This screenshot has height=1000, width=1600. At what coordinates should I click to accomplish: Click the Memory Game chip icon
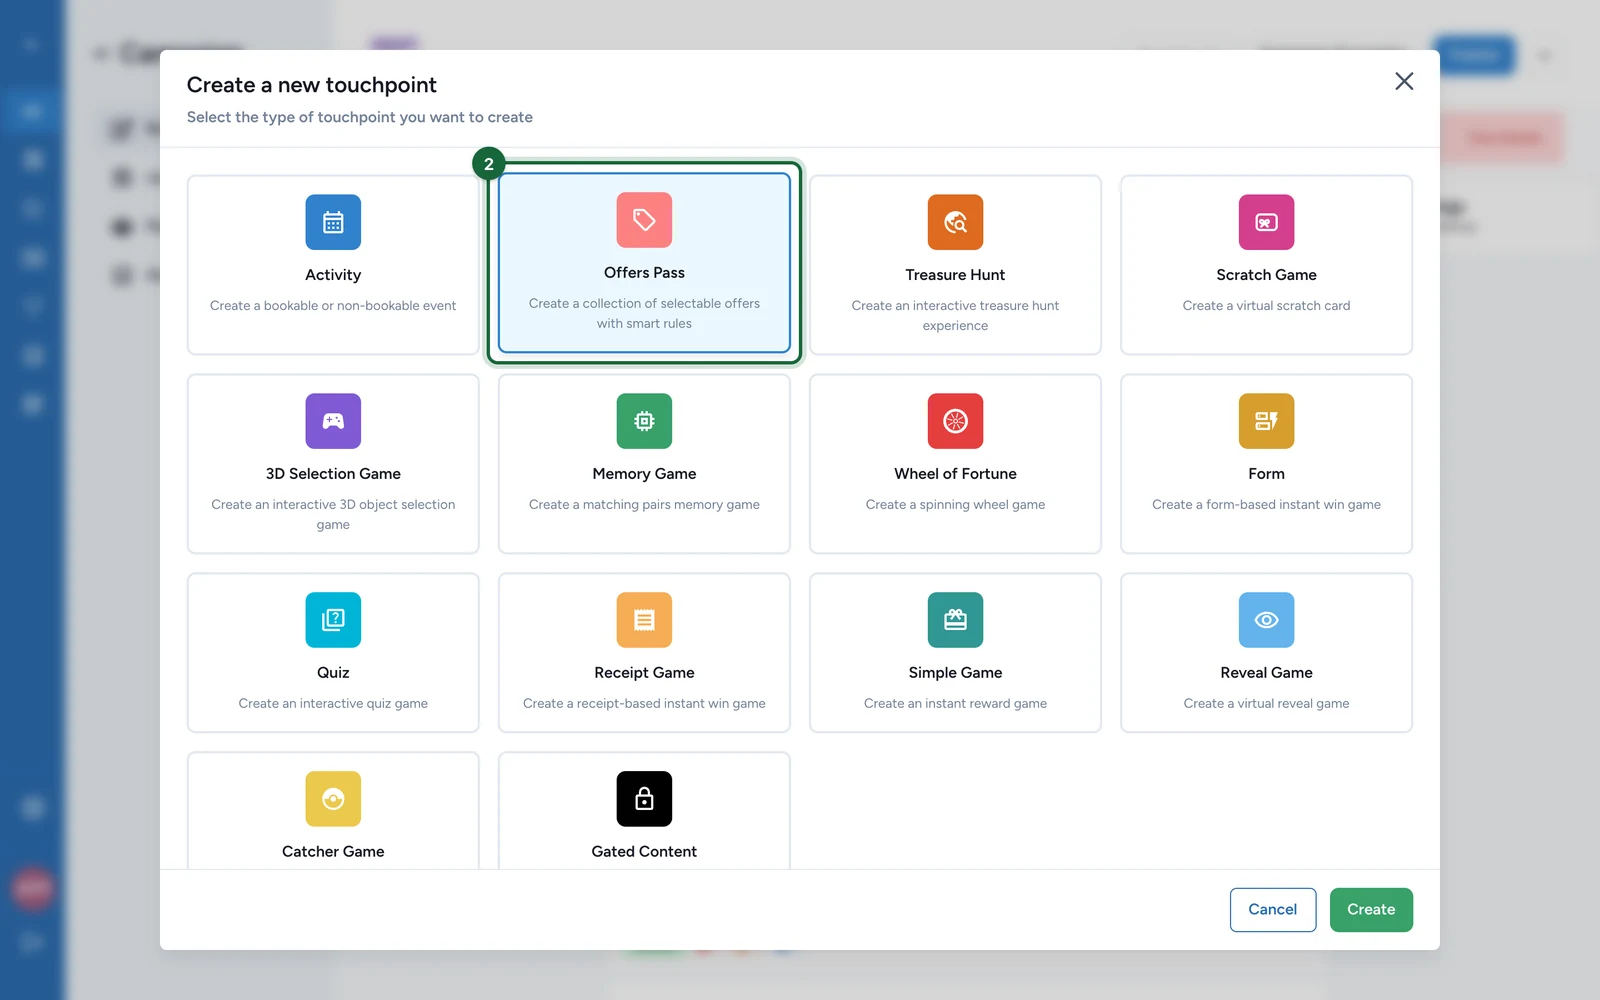click(644, 421)
